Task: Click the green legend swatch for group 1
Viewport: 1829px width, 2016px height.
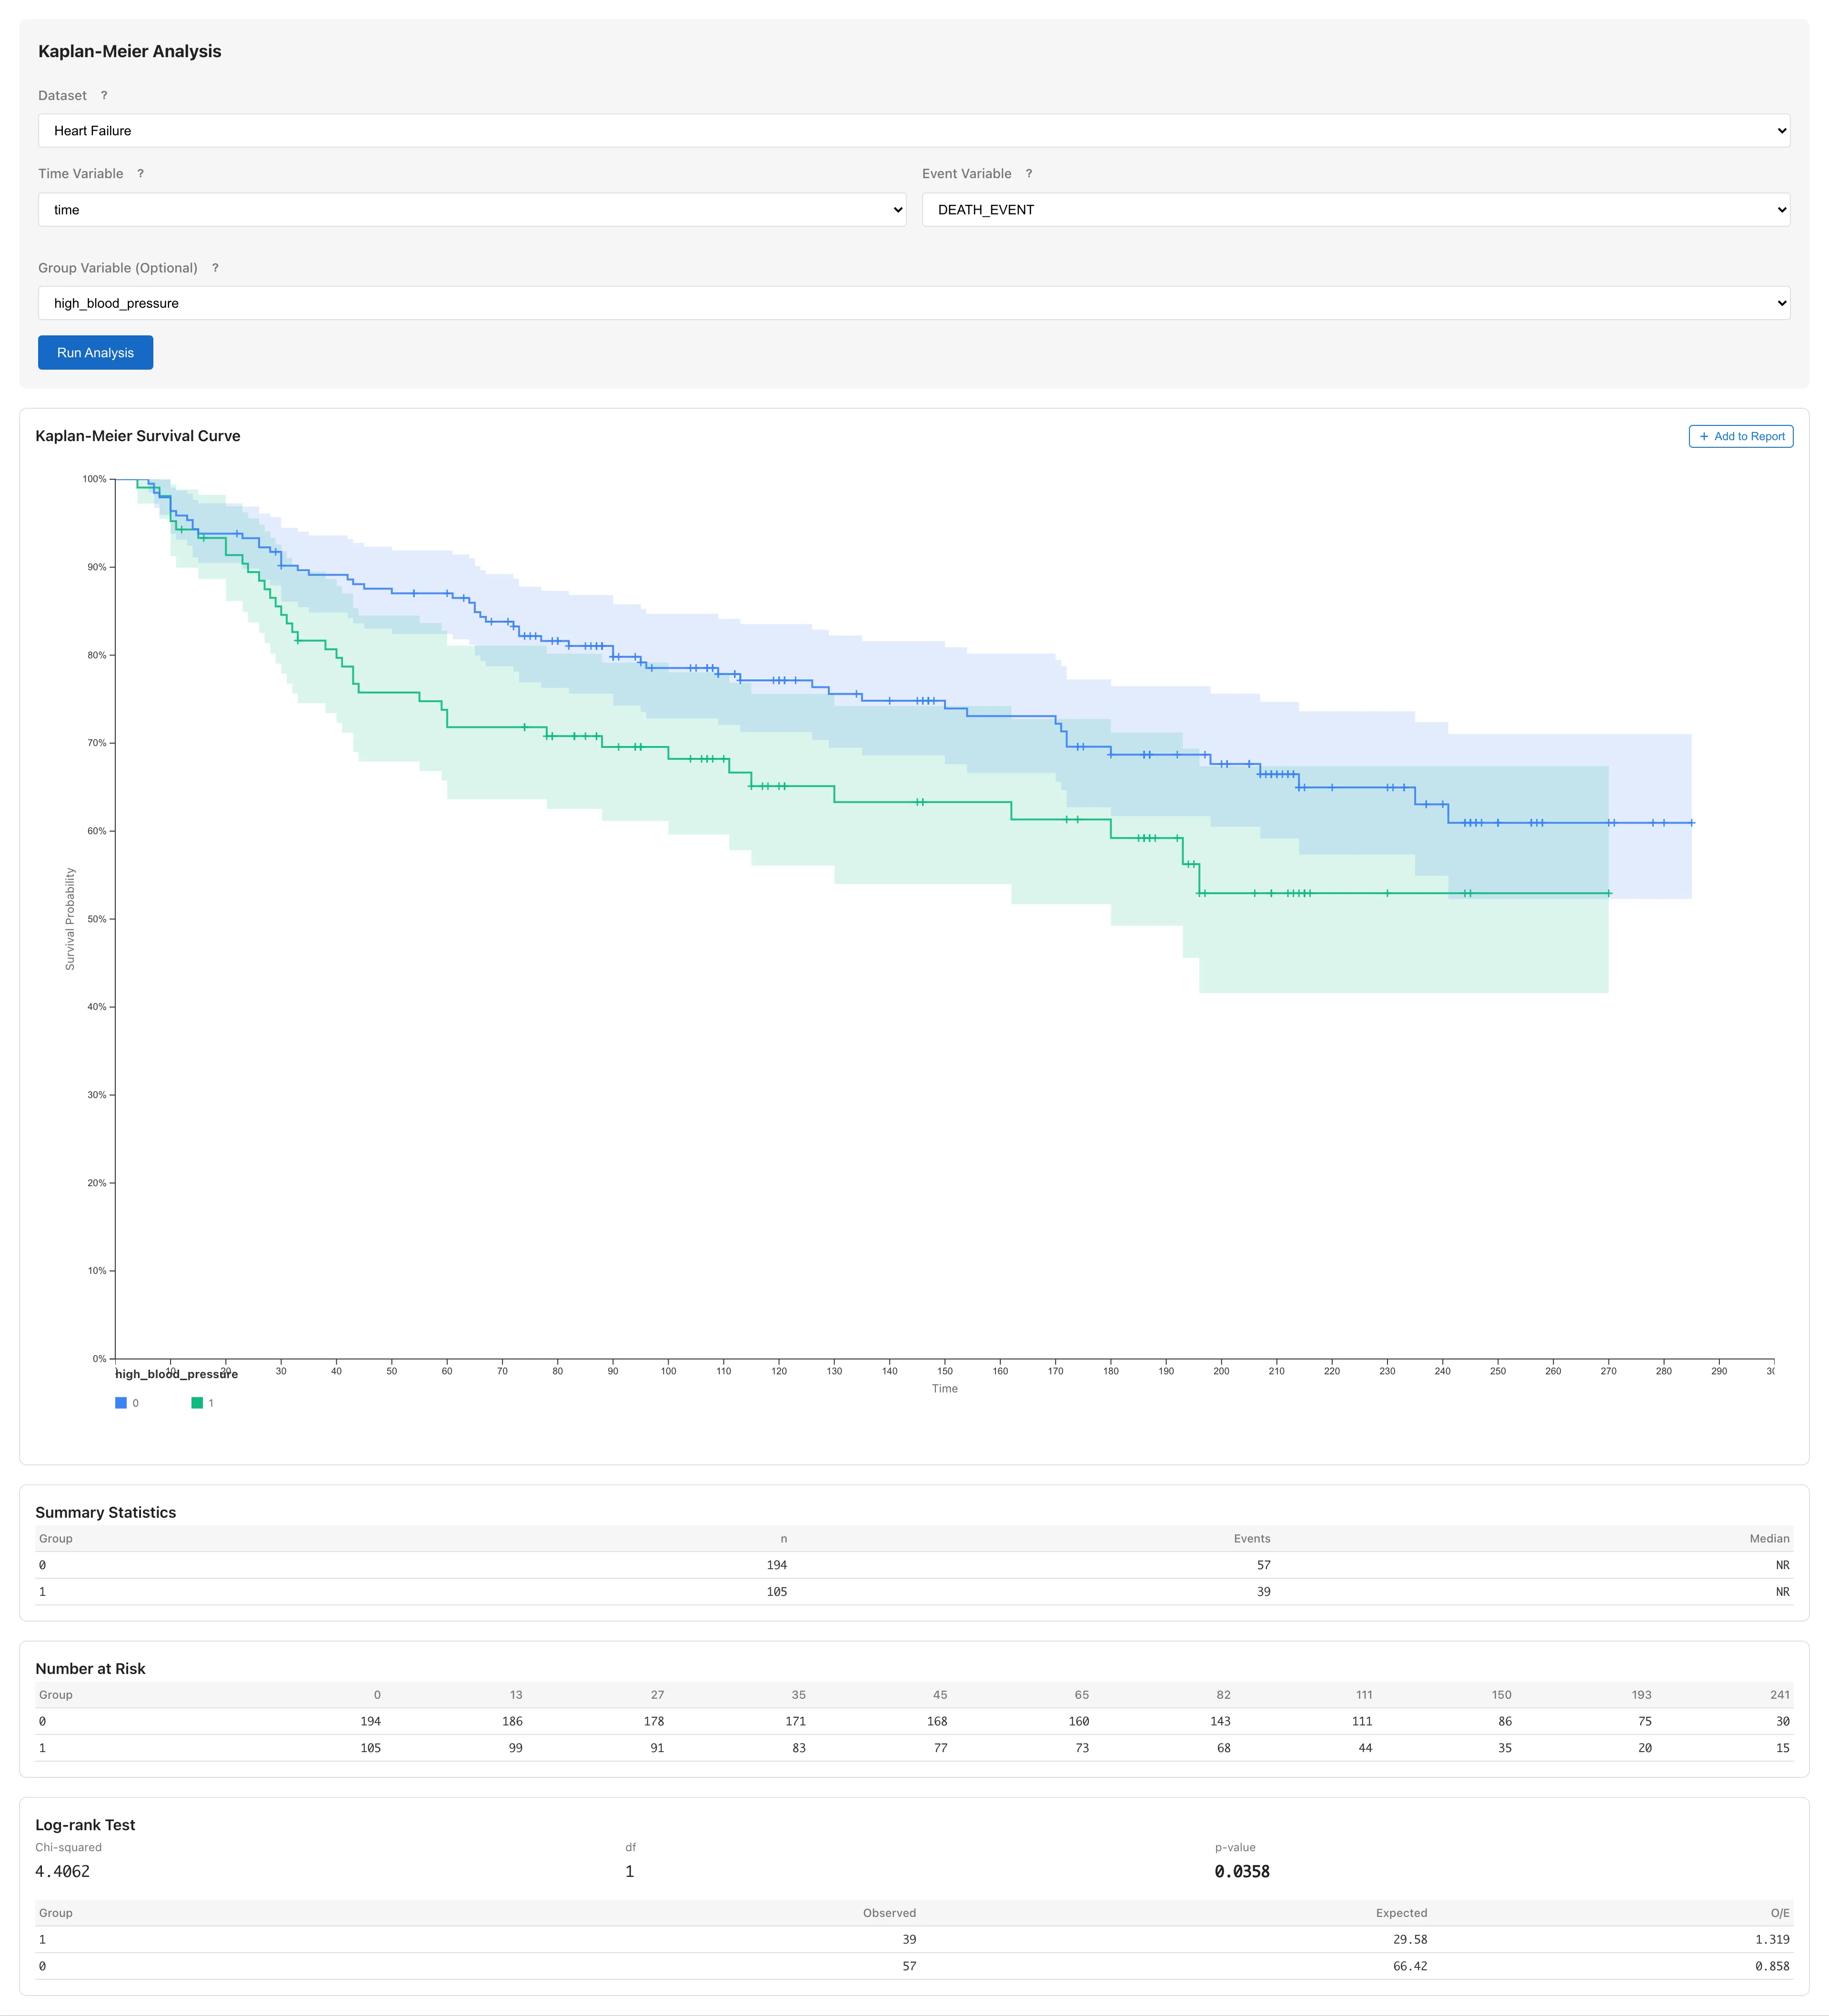Action: pyautogui.click(x=197, y=1403)
